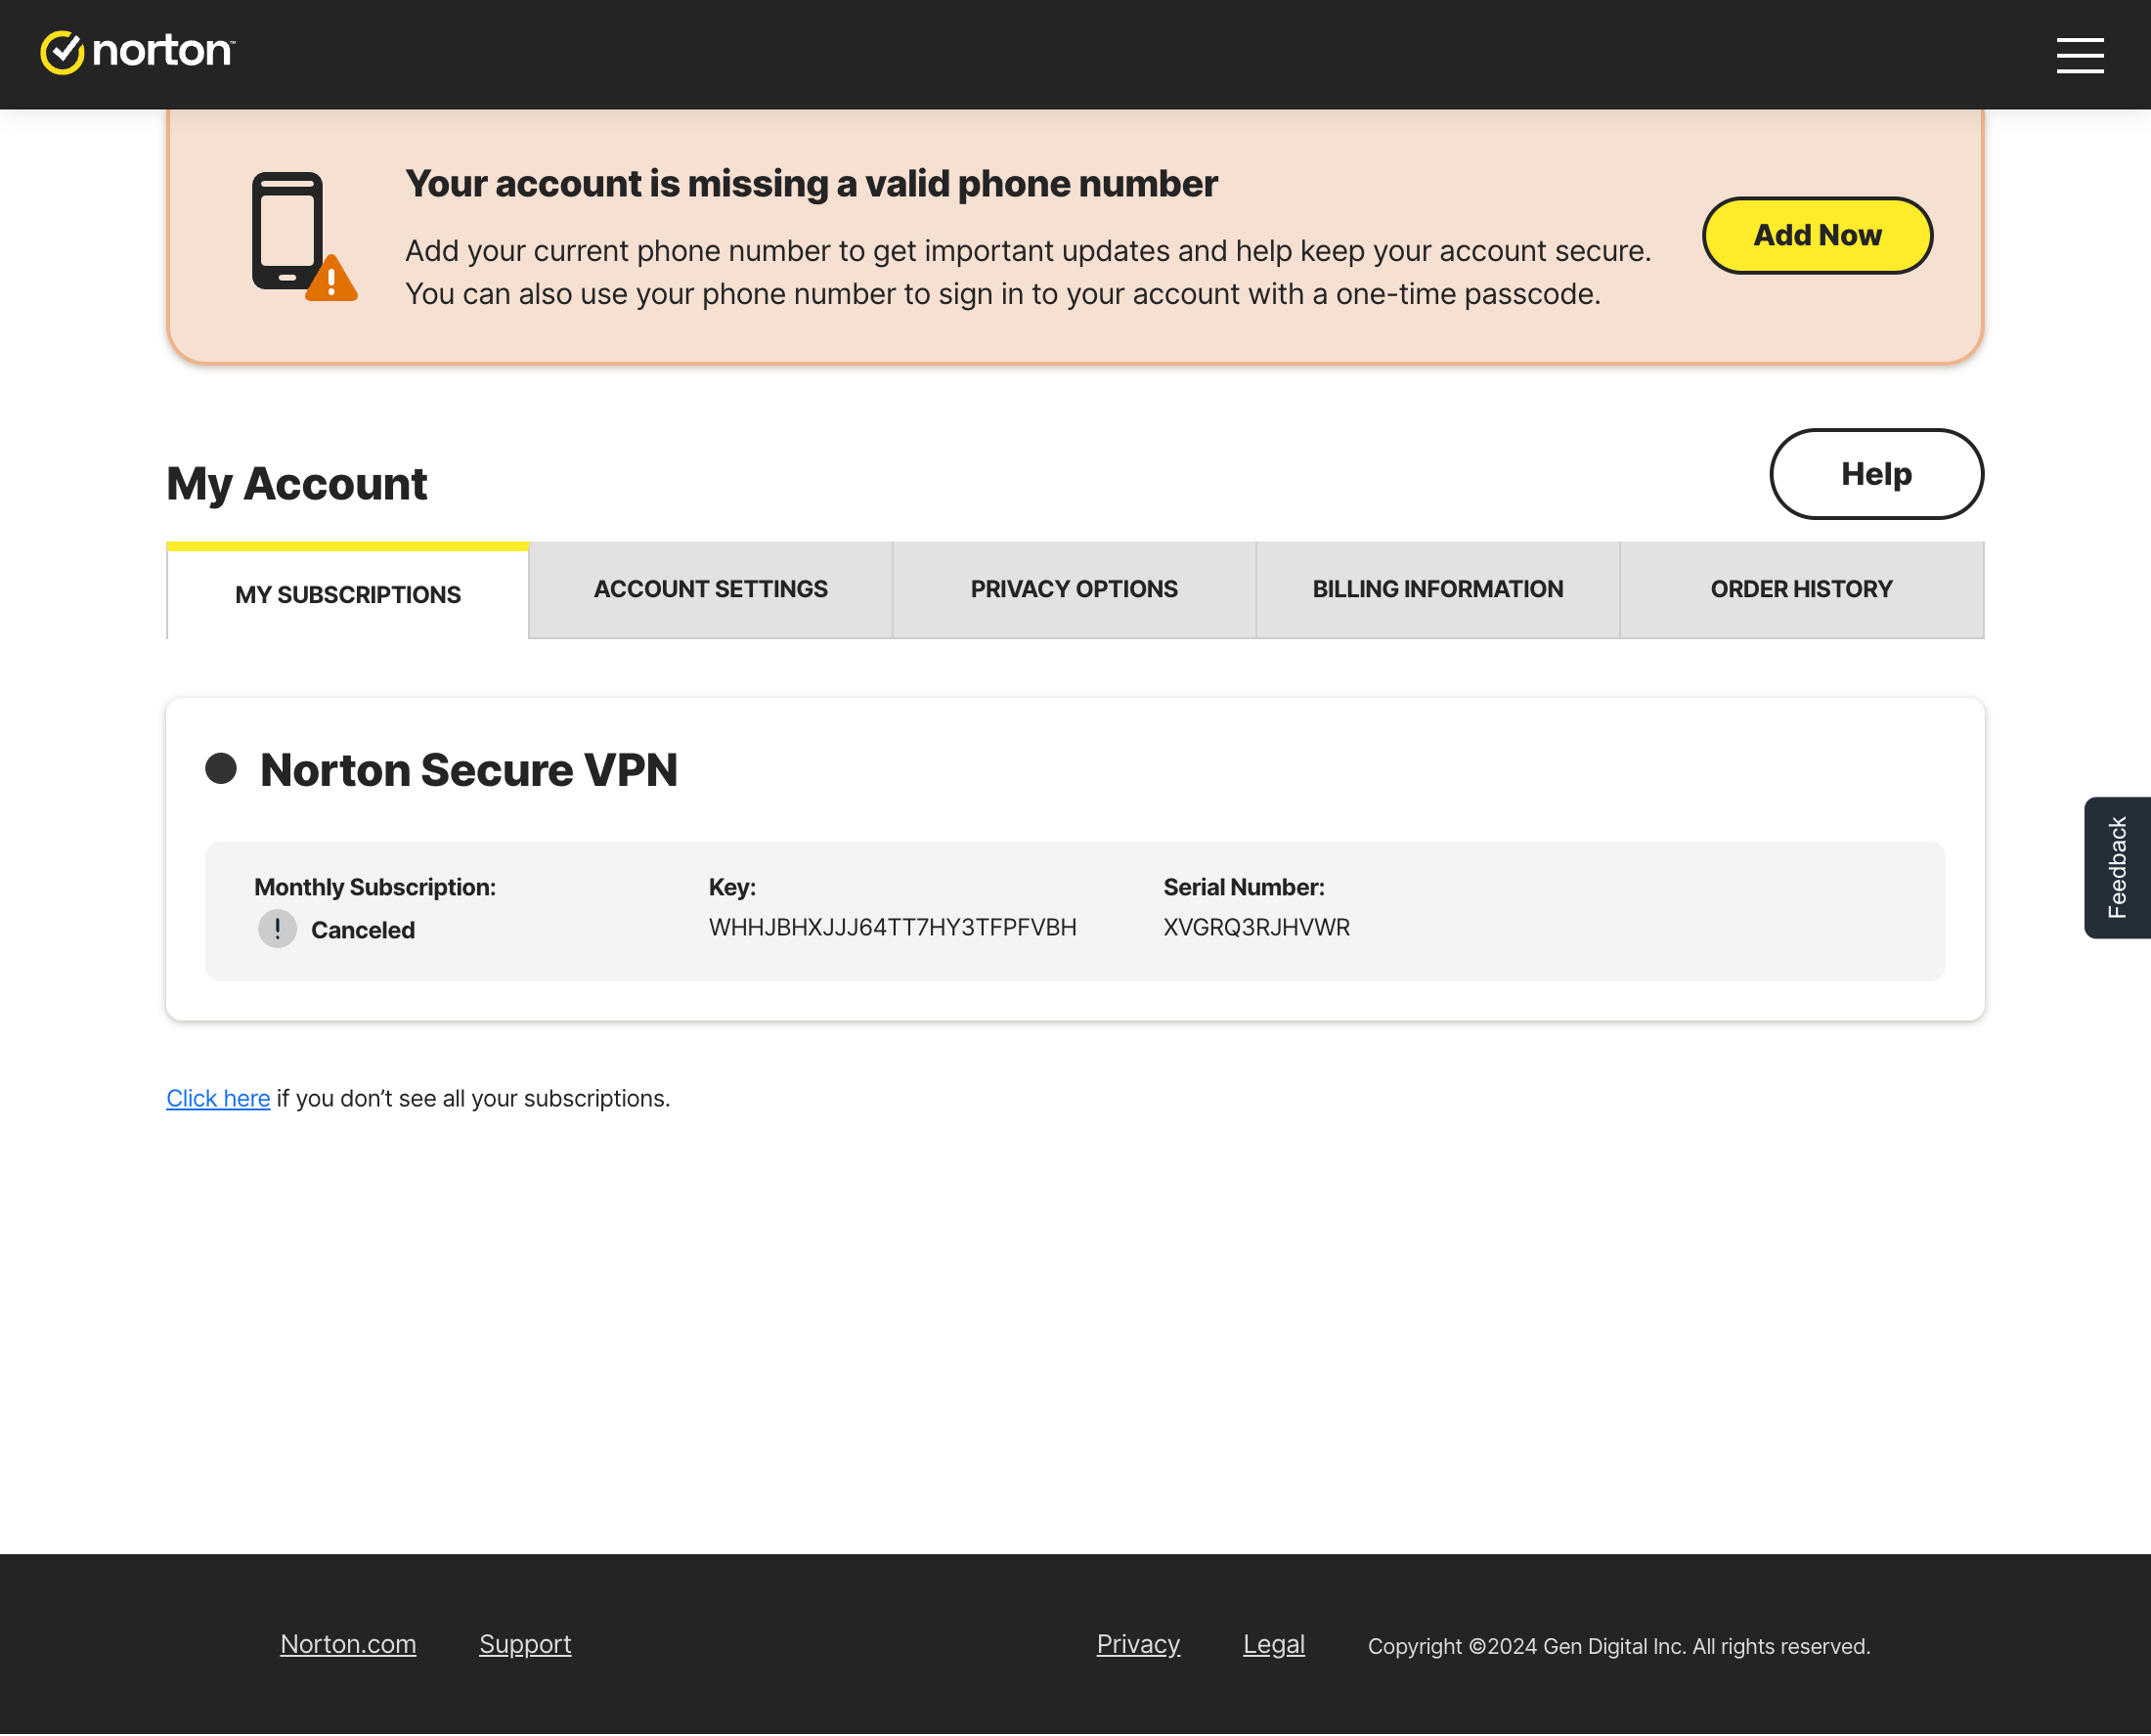Screen dimensions: 2151x1736
Task: Click the Legal footer link
Action: click(1273, 1644)
